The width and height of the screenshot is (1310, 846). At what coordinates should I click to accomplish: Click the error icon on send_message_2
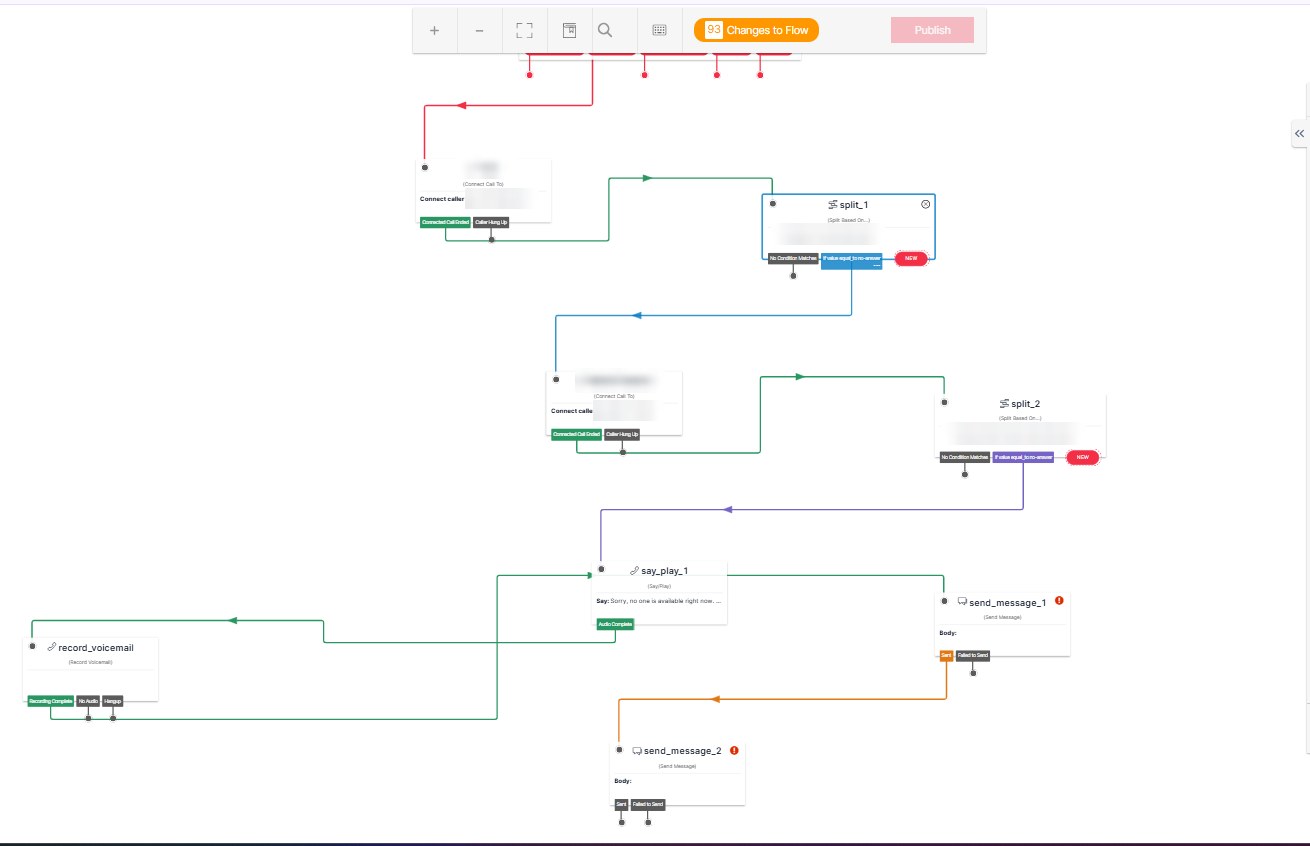[734, 750]
